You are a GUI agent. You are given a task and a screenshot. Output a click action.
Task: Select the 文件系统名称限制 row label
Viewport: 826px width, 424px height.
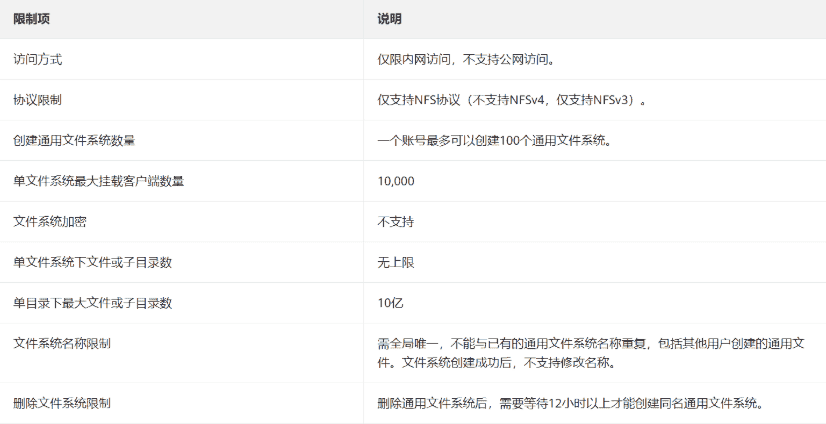(x=62, y=343)
